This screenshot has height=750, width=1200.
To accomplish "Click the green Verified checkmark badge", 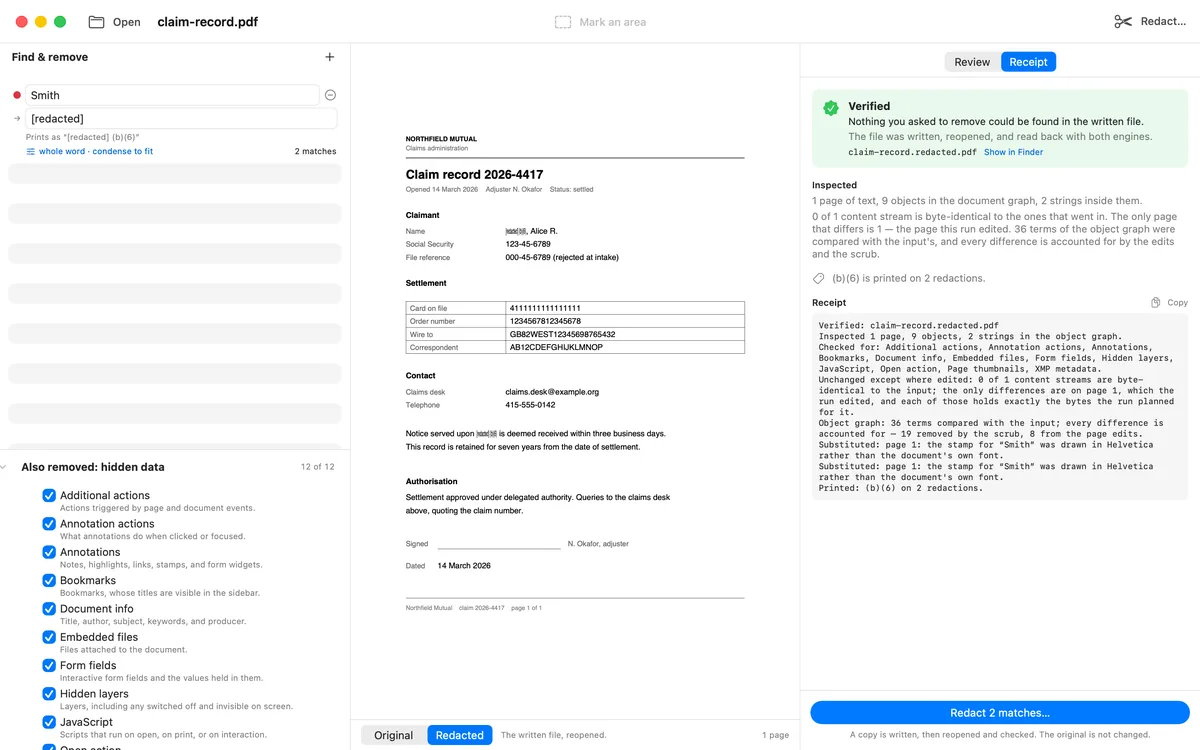I will [831, 108].
